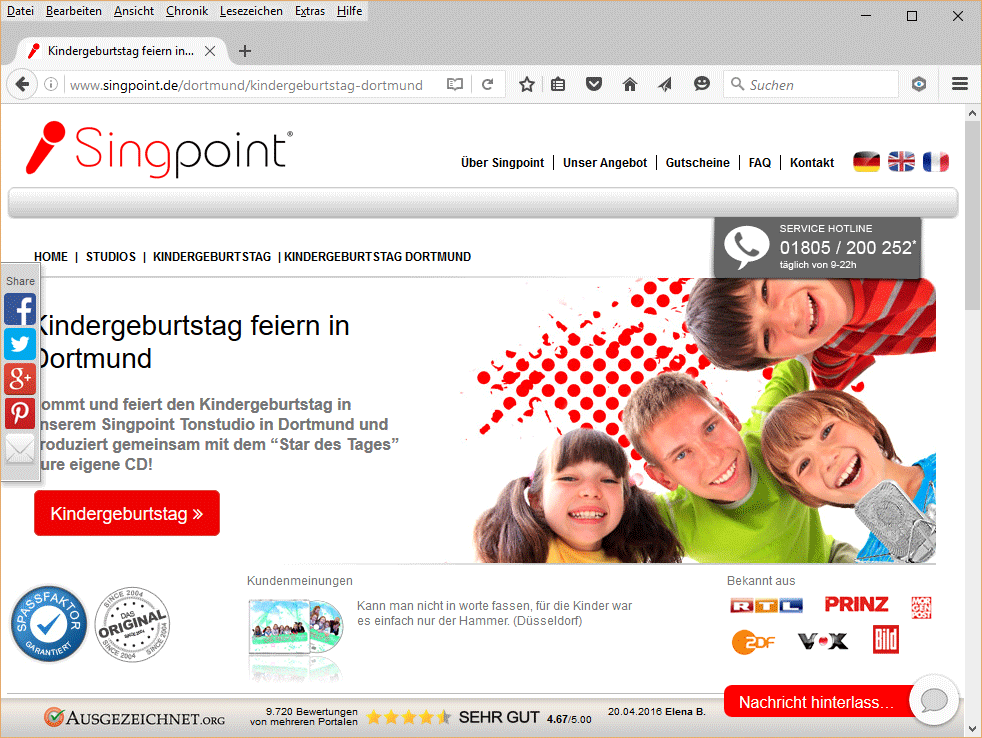The height and width of the screenshot is (738, 982).
Task: Click the address bar URL field
Action: [246, 85]
